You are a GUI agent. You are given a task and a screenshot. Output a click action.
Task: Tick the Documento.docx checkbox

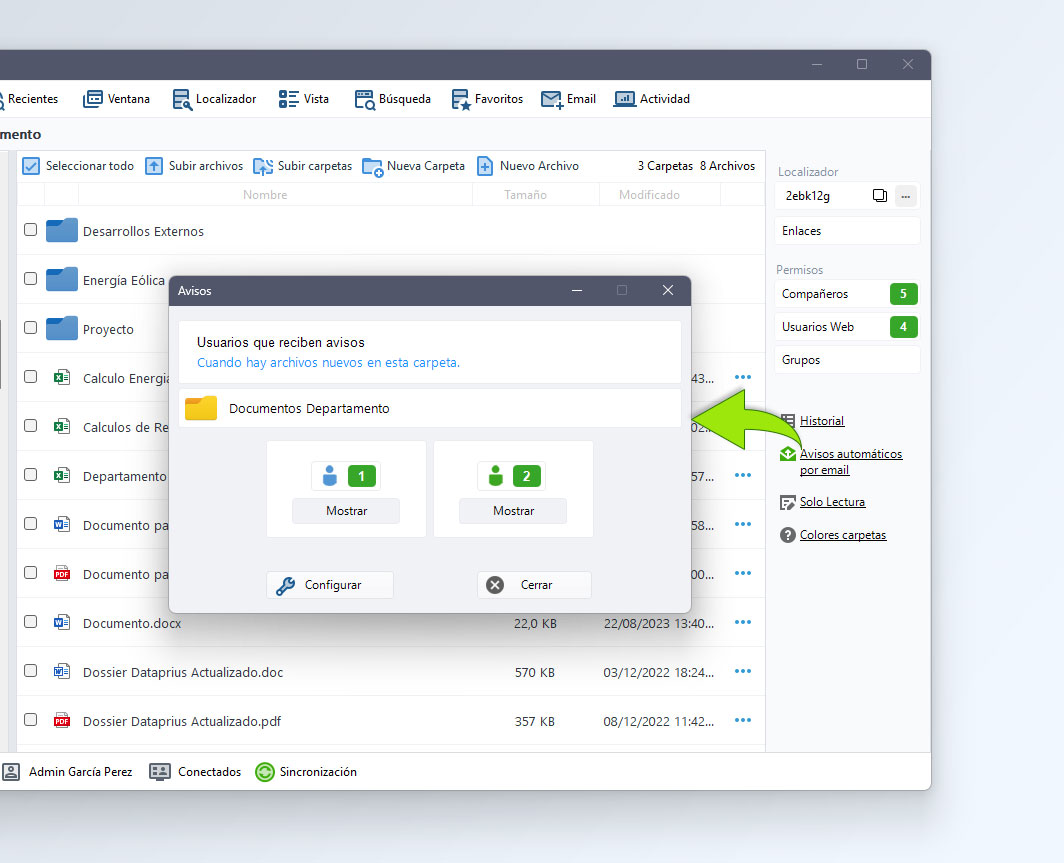click(x=31, y=622)
